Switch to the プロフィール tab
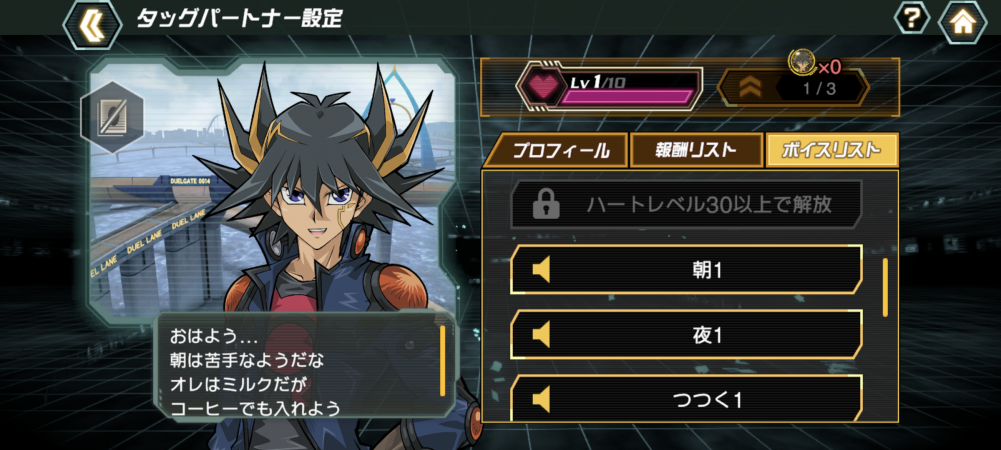Image resolution: width=1001 pixels, height=450 pixels. (x=554, y=151)
